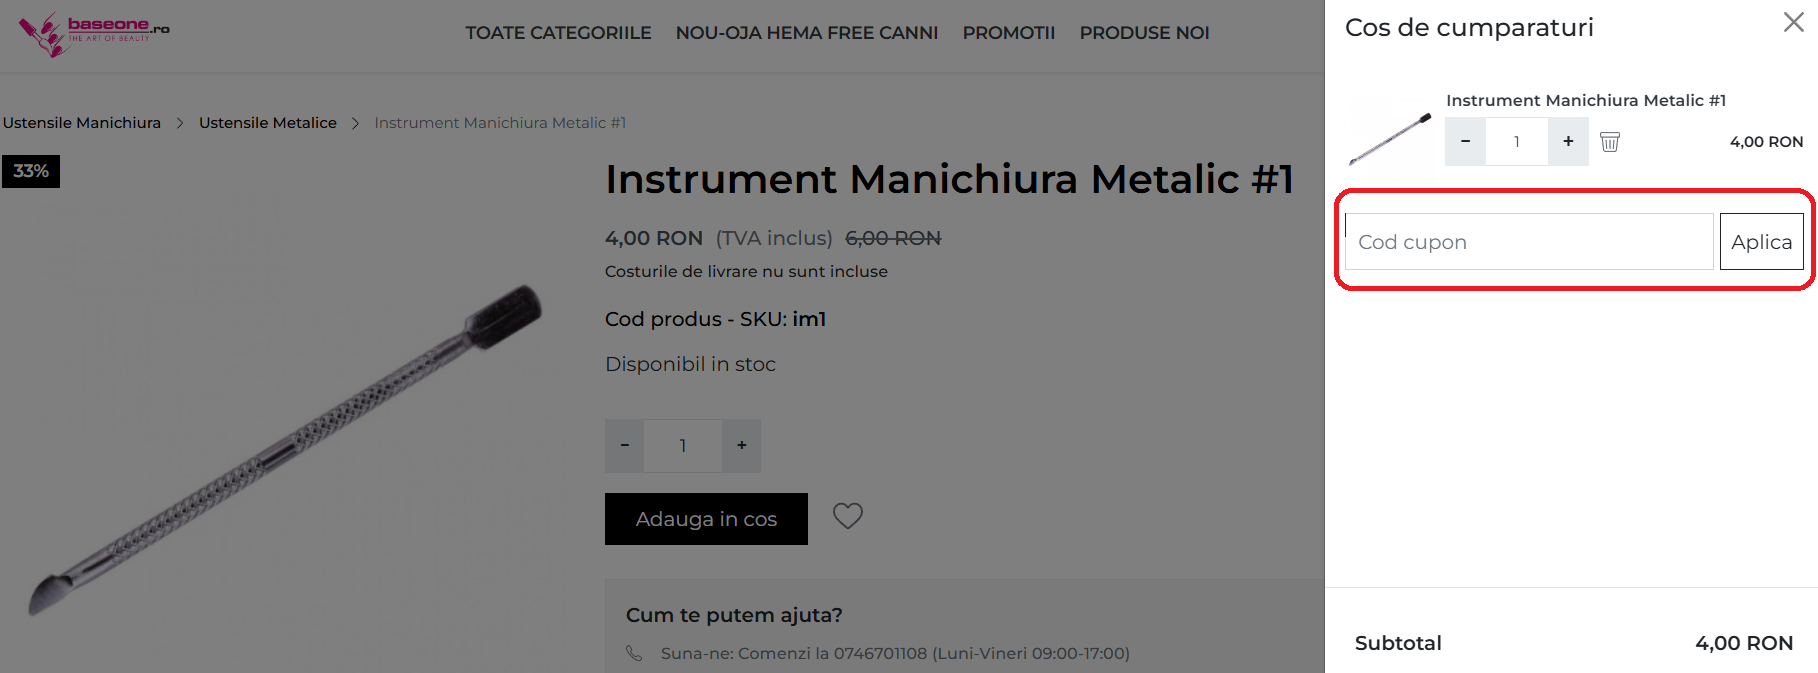Viewport: 1818px width, 673px height.
Task: Decrease product page quantity with minus
Action: pyautogui.click(x=625, y=446)
